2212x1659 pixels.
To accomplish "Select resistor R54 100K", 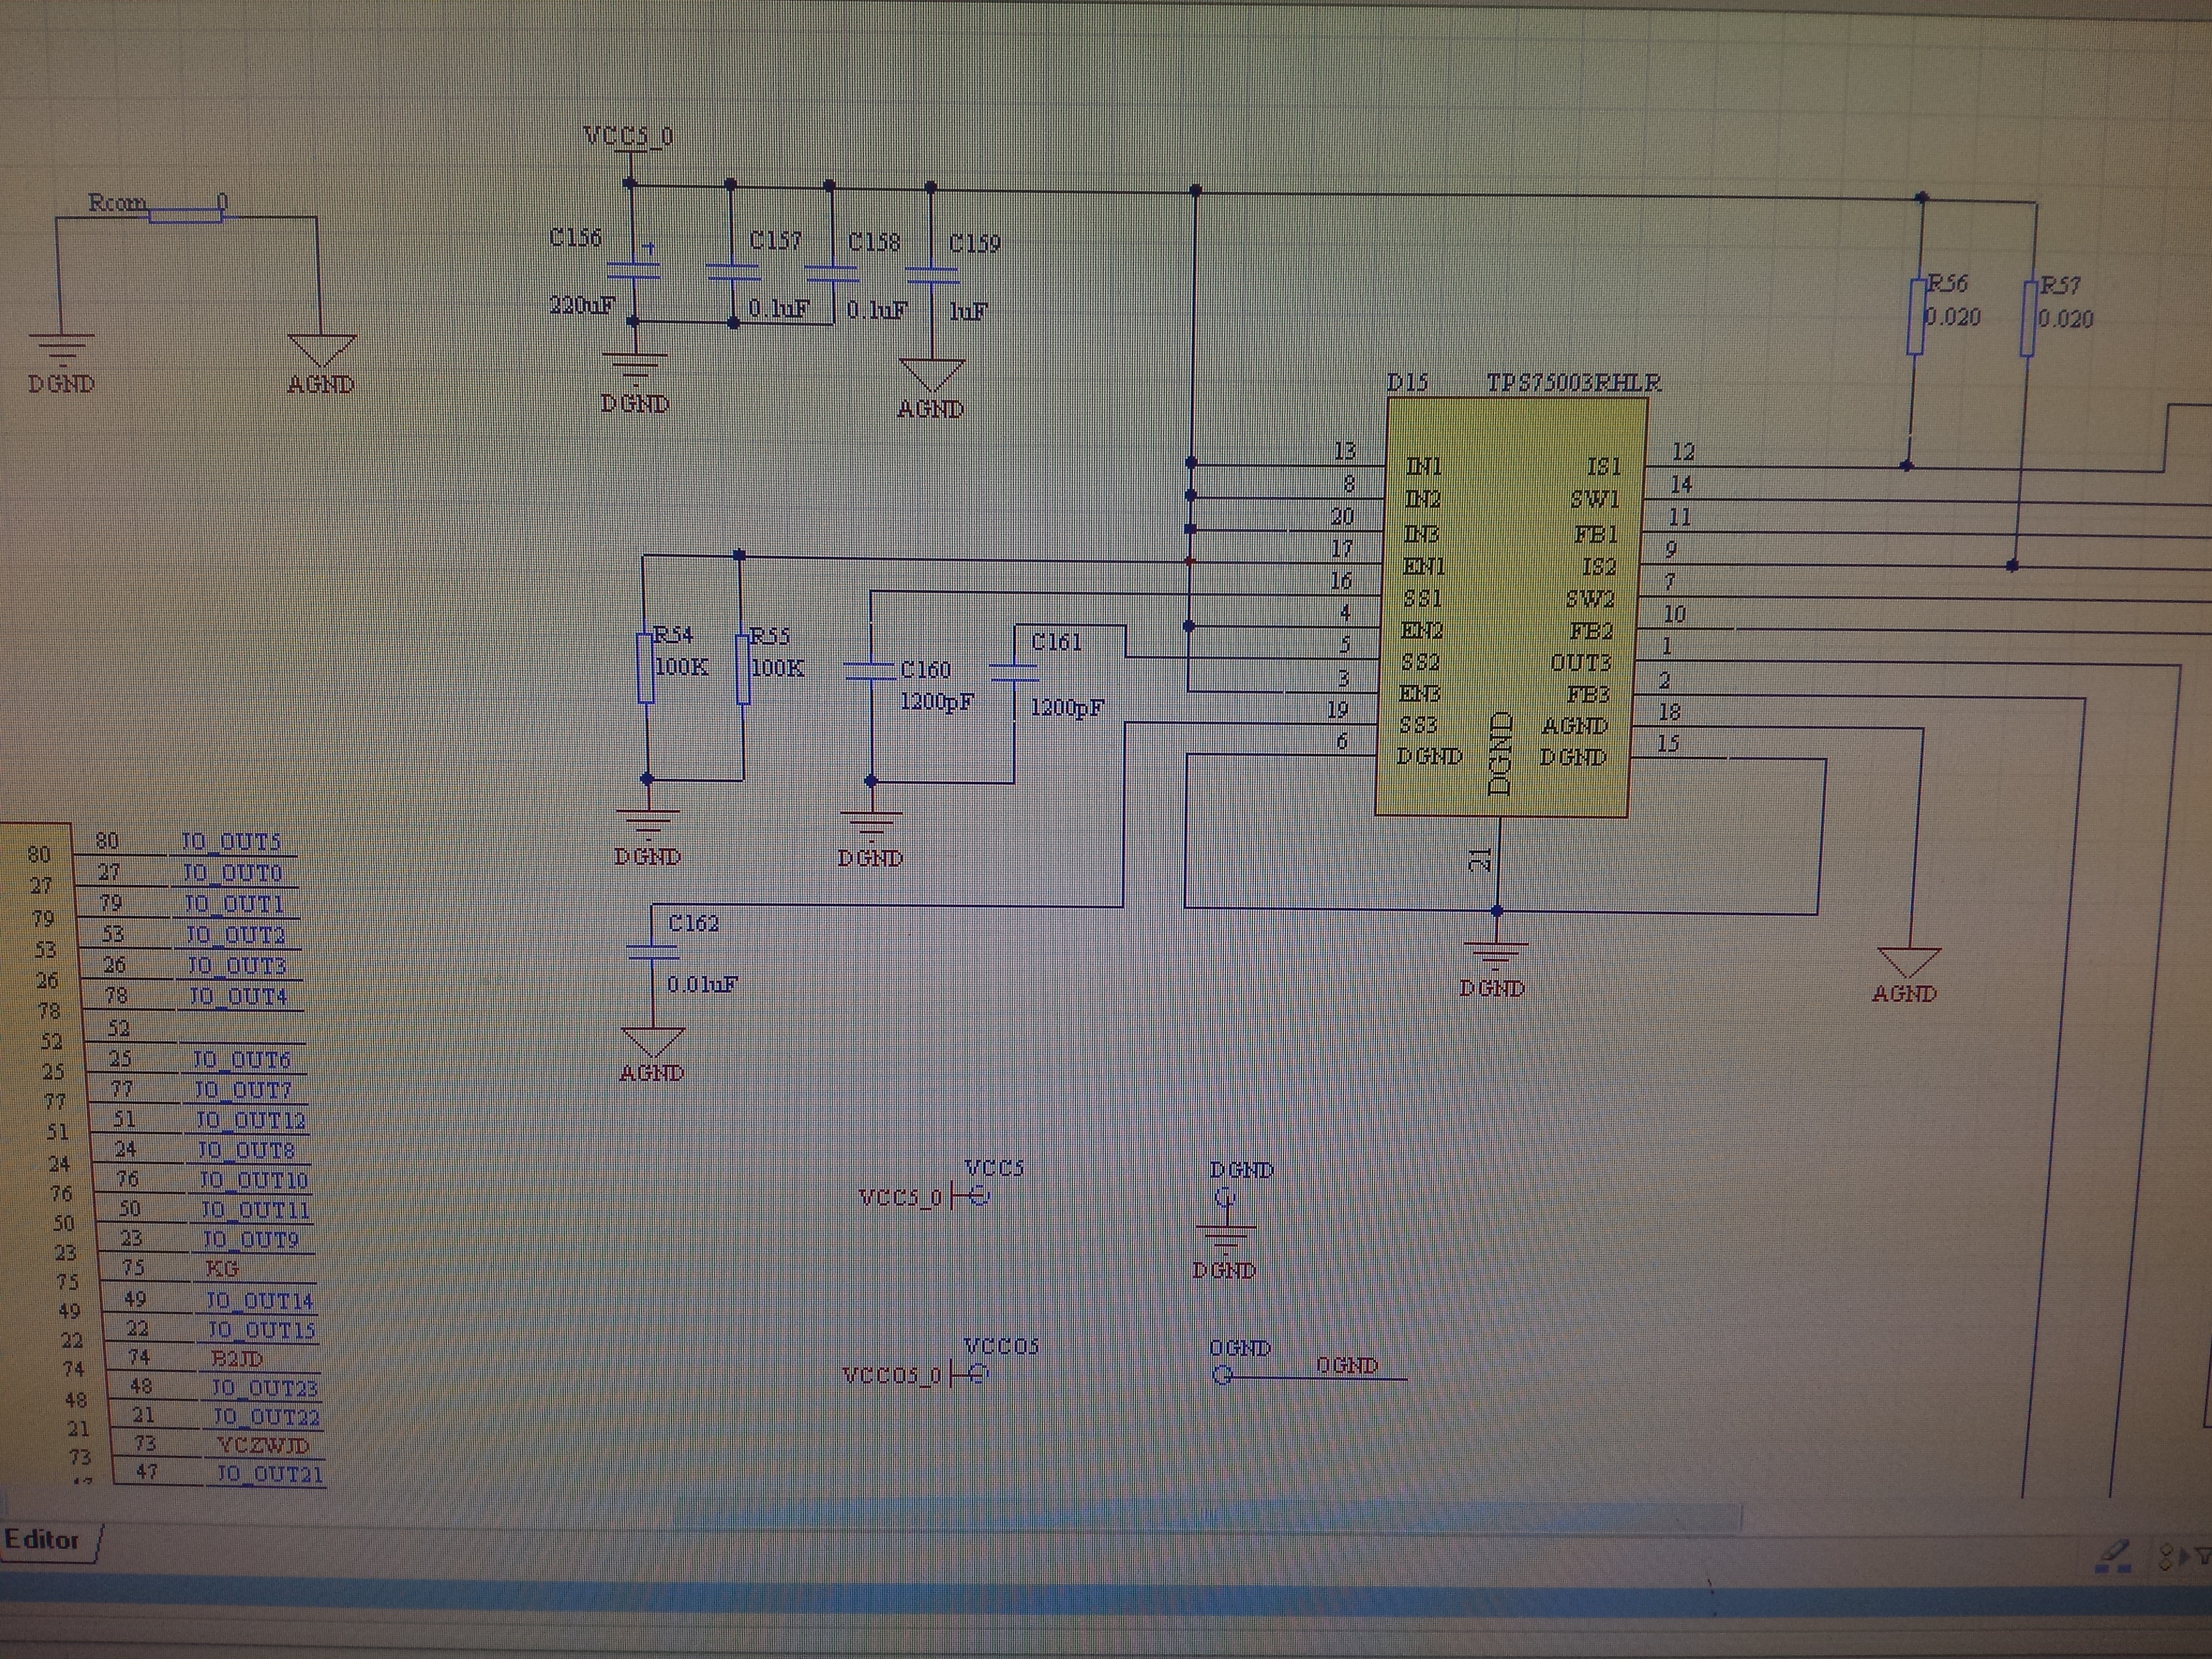I will coord(646,668).
